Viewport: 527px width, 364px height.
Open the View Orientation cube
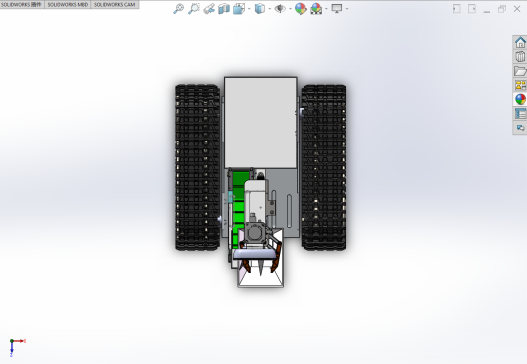pyautogui.click(x=239, y=9)
